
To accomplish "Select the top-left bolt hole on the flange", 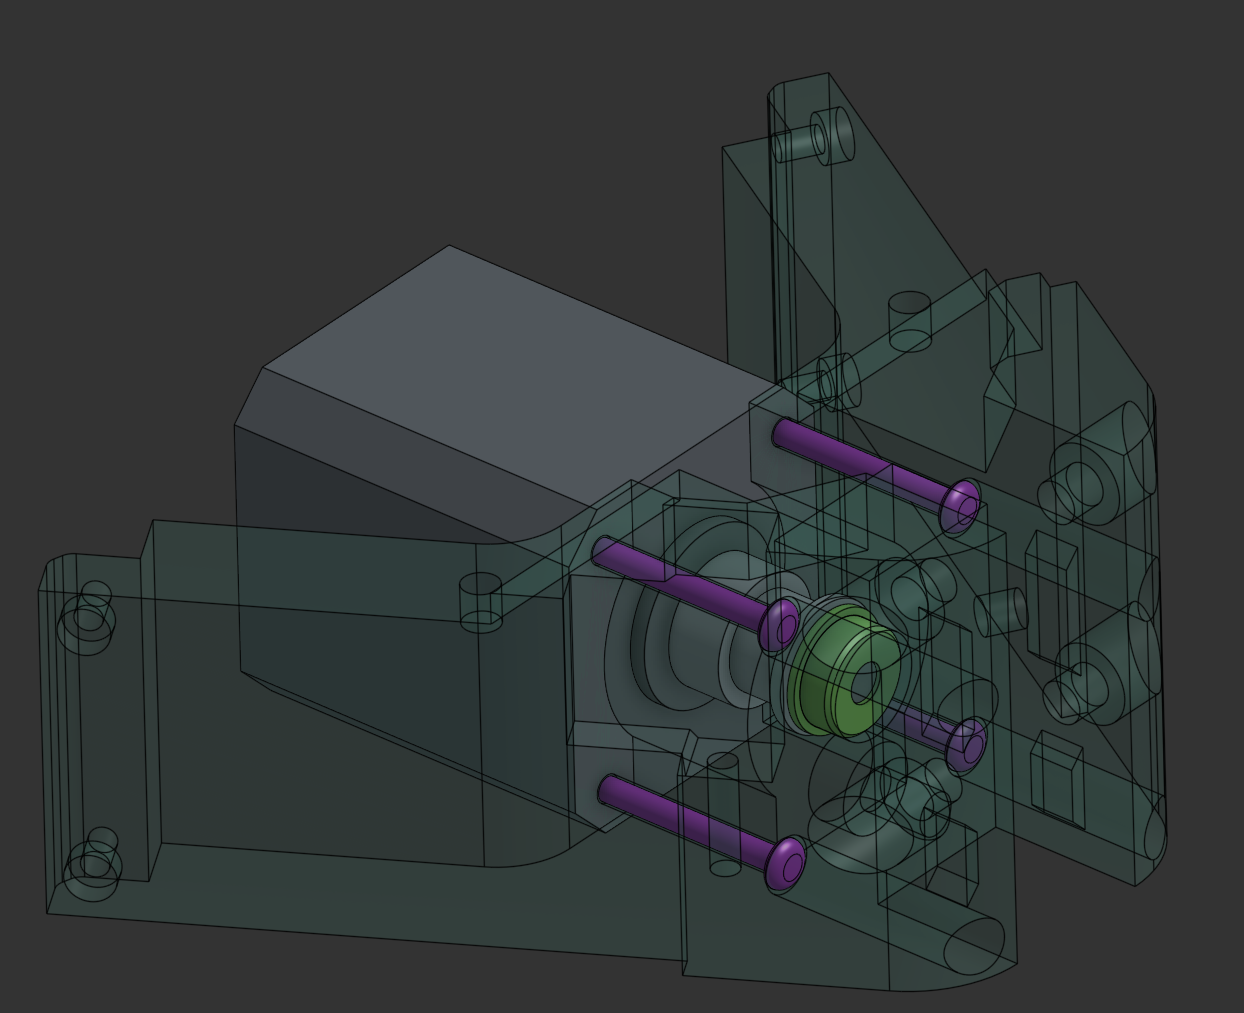I will pos(88,620).
